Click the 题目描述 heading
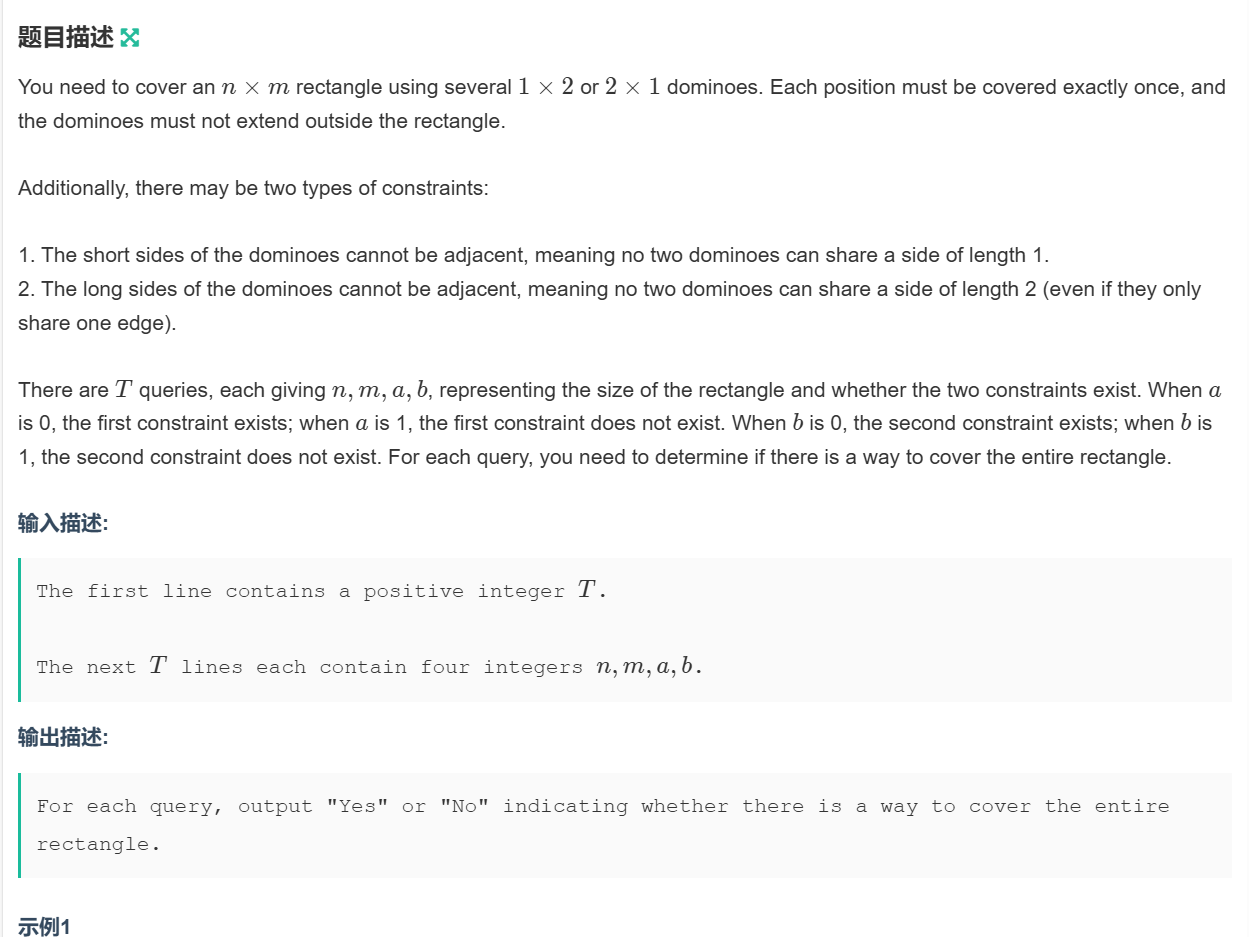Viewport: 1249px width, 937px height. [x=65, y=38]
